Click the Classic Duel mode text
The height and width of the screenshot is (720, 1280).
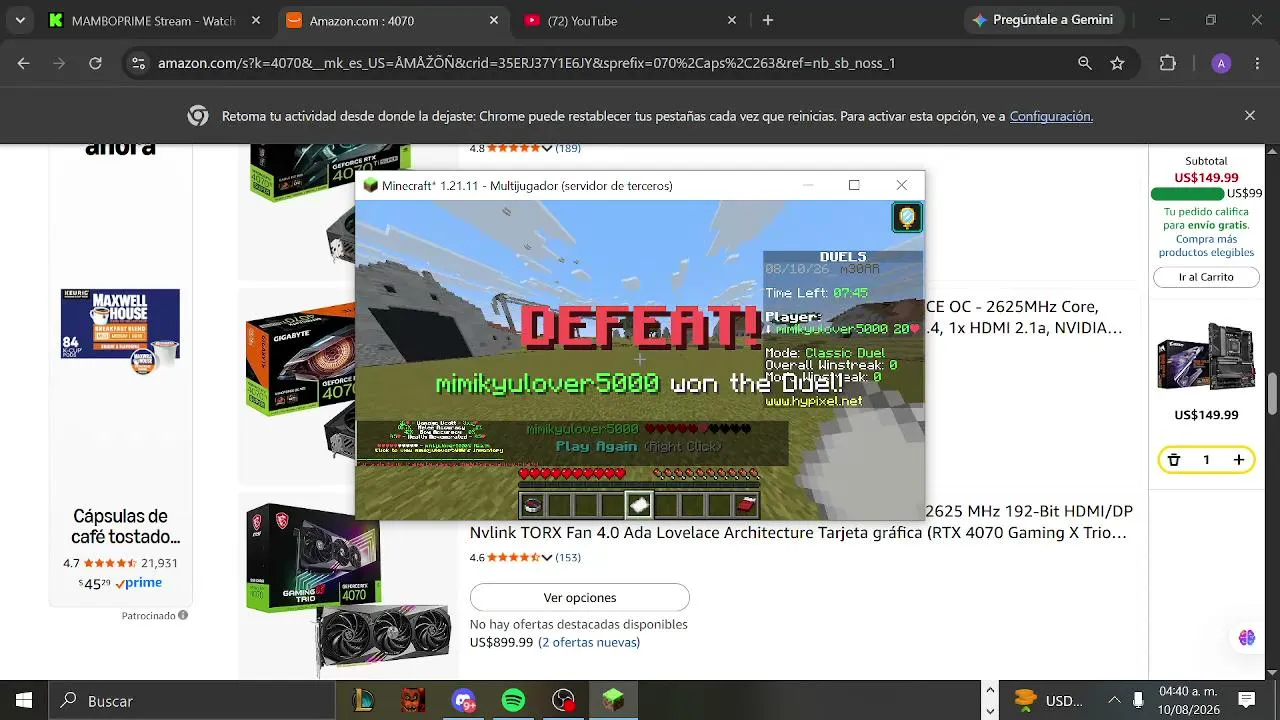(x=844, y=353)
